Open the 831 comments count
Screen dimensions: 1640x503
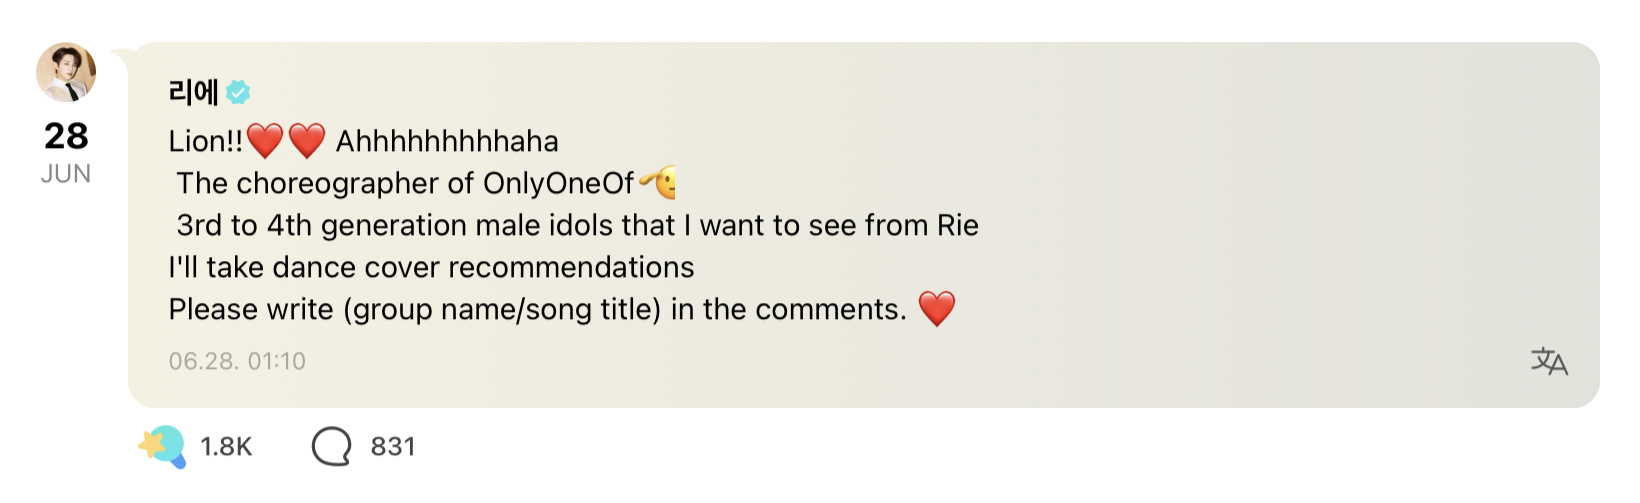393,446
